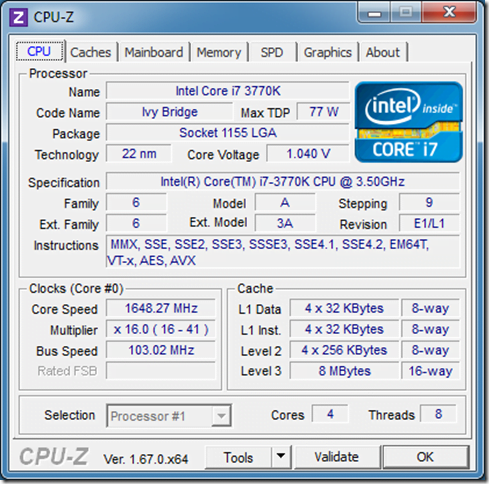The width and height of the screenshot is (489, 484).
Task: Click the L1 Inst. 4 x 32 KBytes value
Action: [344, 329]
